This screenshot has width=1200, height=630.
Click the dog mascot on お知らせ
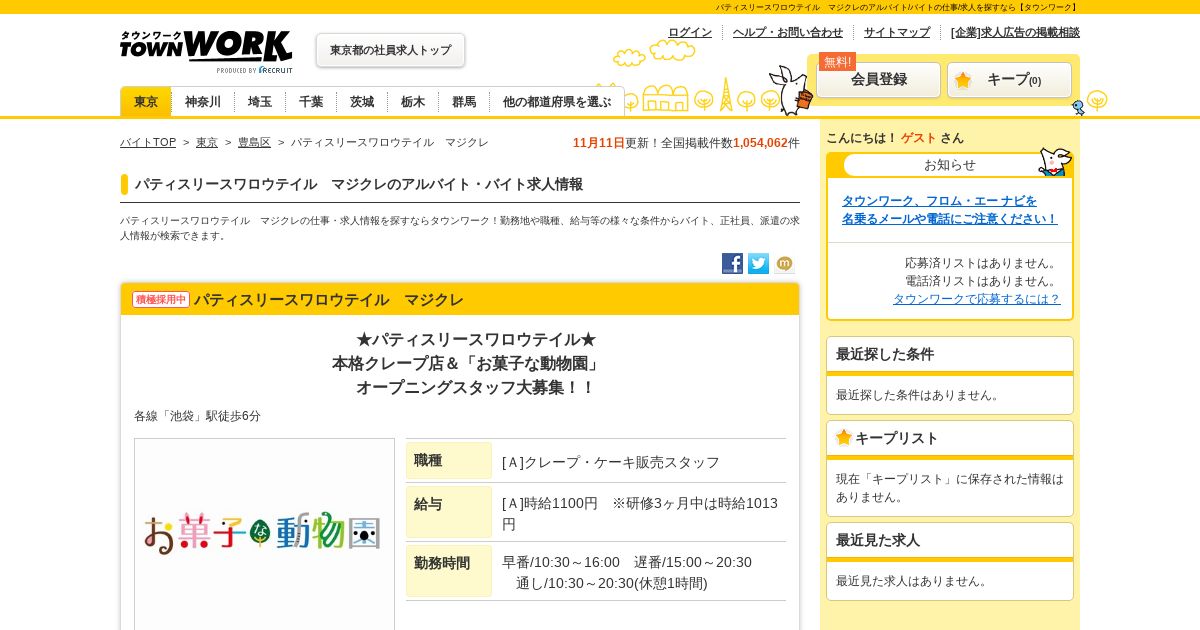[1055, 161]
